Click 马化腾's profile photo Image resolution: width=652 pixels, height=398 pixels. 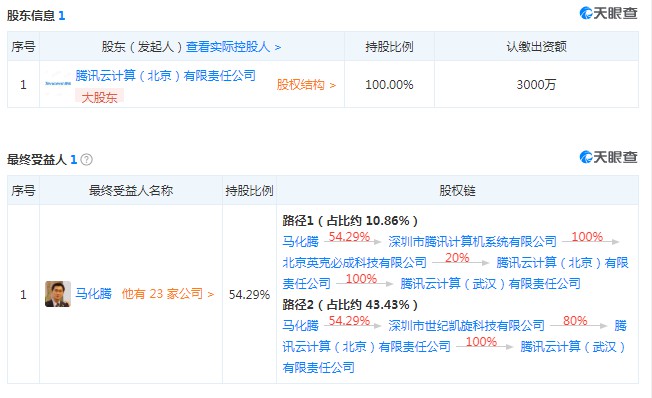pyautogui.click(x=58, y=294)
